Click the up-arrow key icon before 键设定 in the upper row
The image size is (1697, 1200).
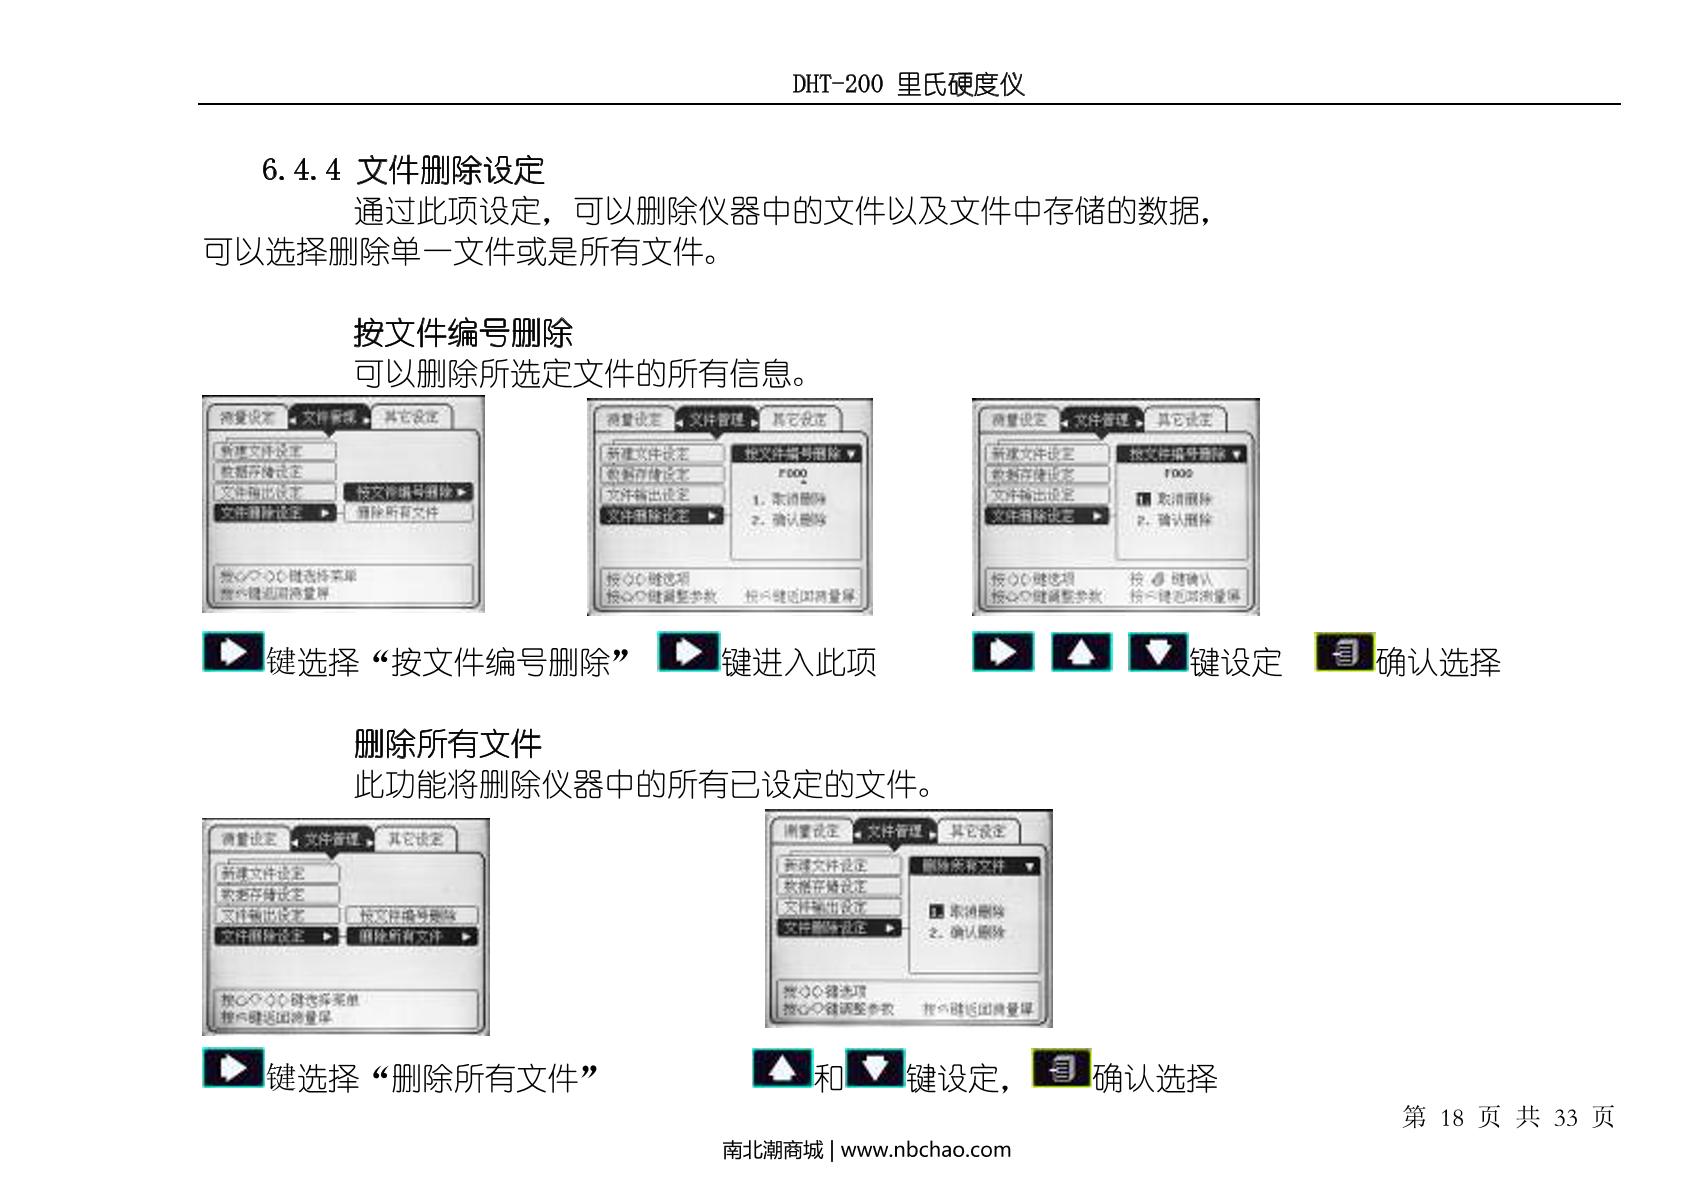(1080, 653)
